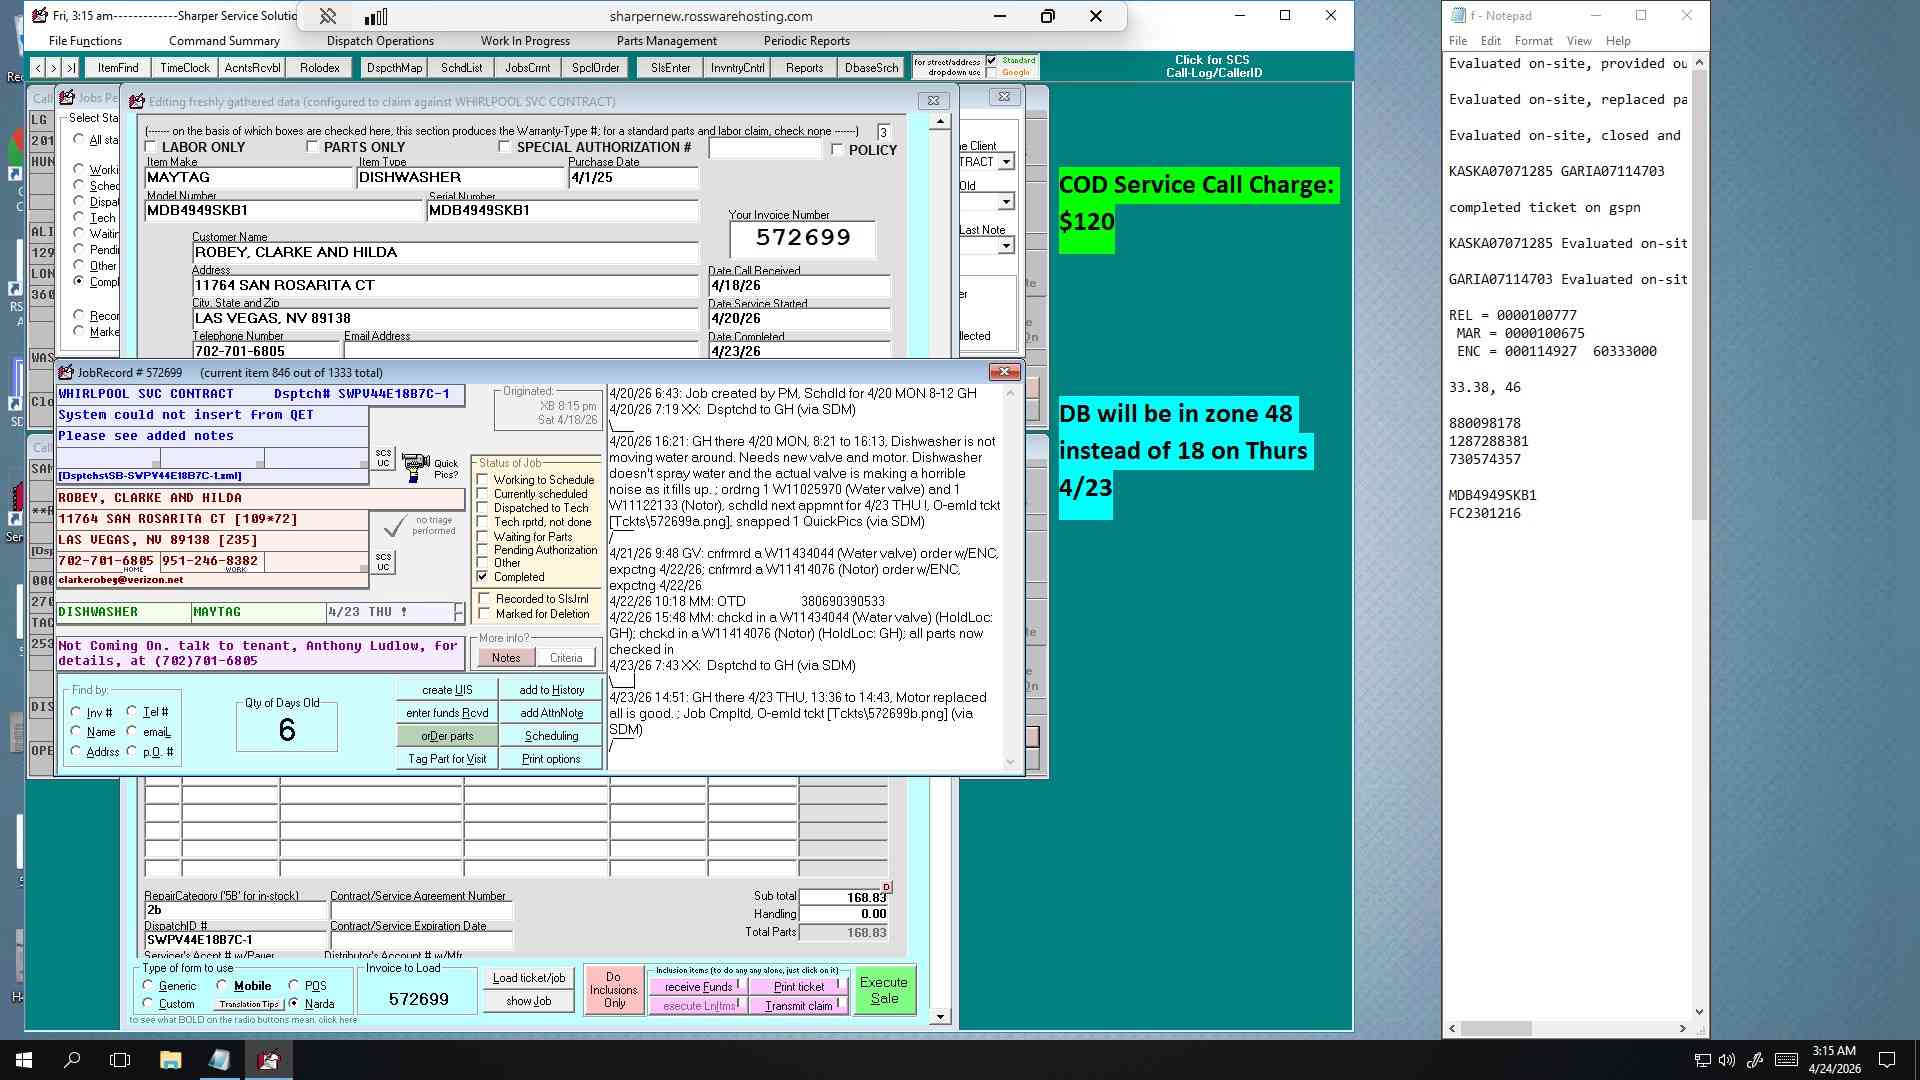This screenshot has width=1920, height=1080.
Task: Click the last record navigation arrow
Action: click(70, 68)
